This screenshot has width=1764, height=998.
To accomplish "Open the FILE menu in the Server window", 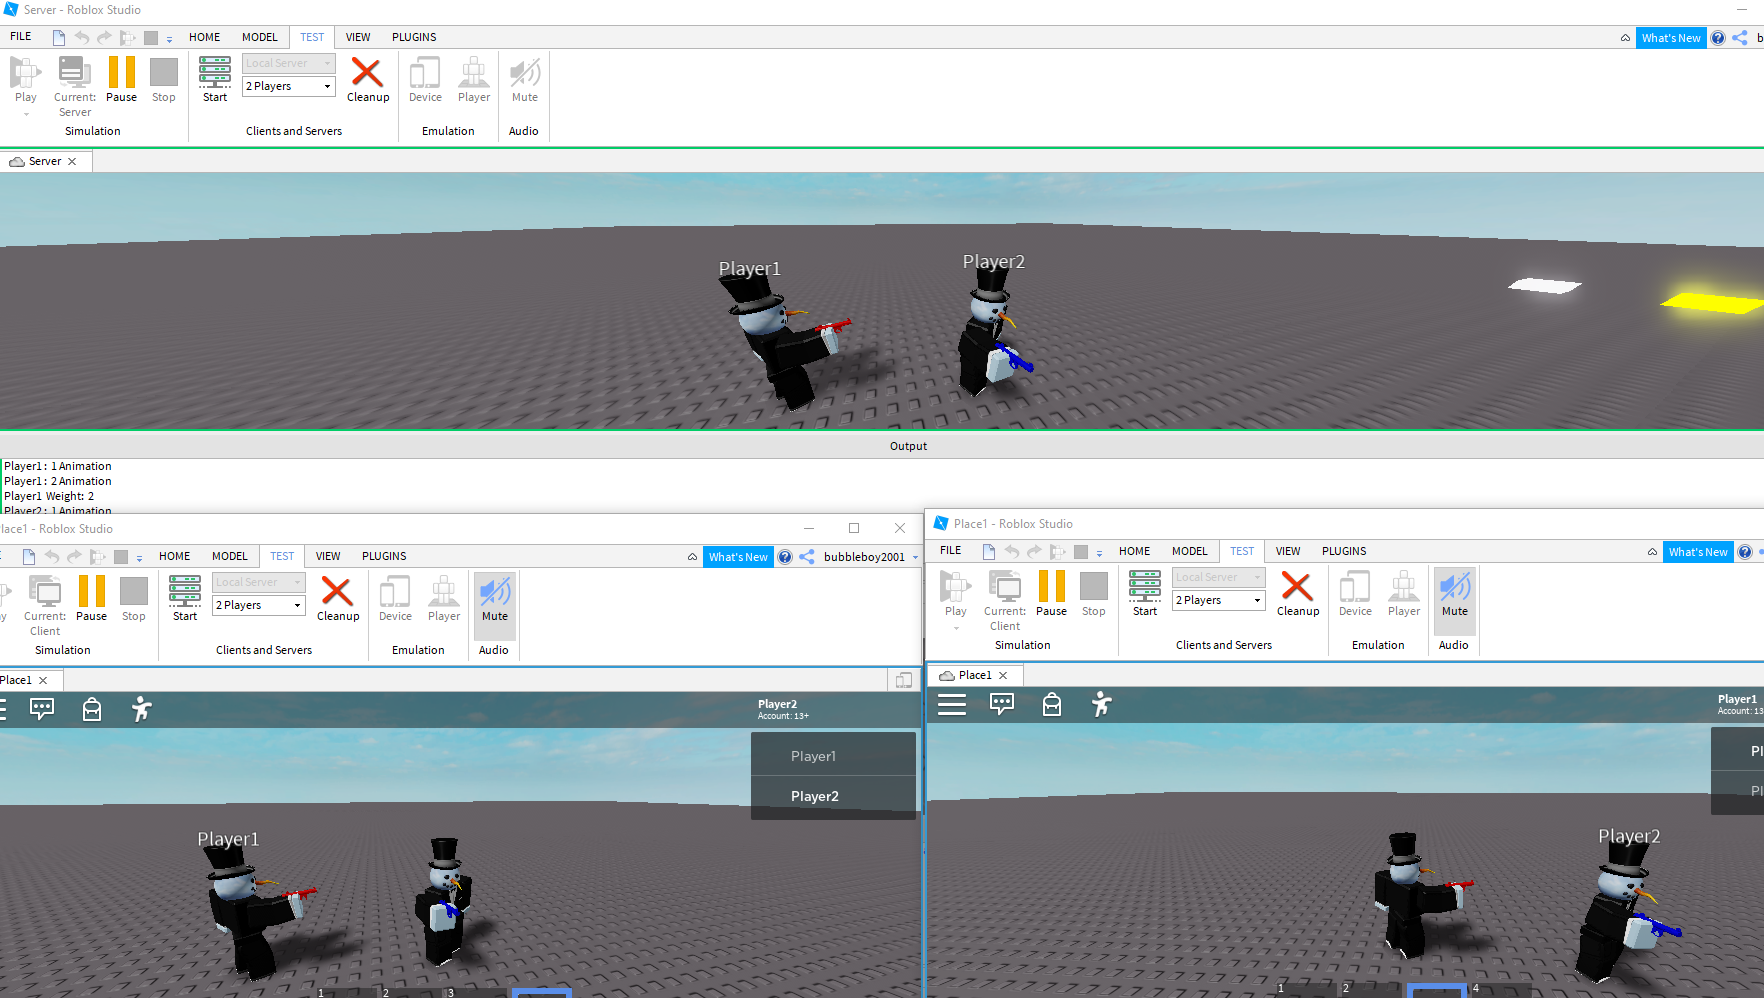I will (x=21, y=37).
